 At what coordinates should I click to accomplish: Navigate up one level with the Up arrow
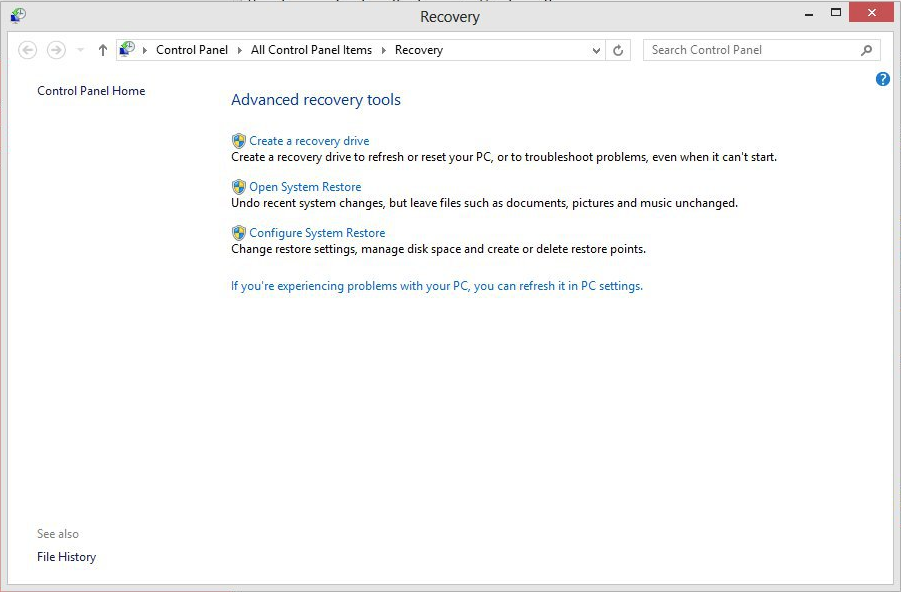click(103, 50)
